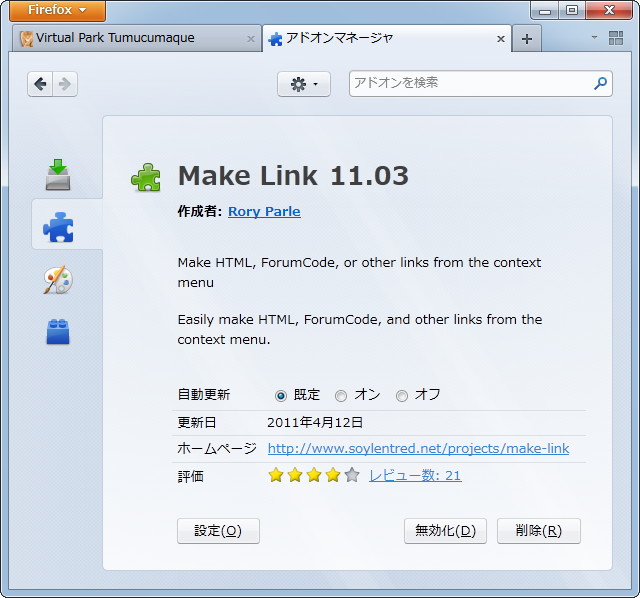Click the green Make Link add-on icon

point(146,177)
